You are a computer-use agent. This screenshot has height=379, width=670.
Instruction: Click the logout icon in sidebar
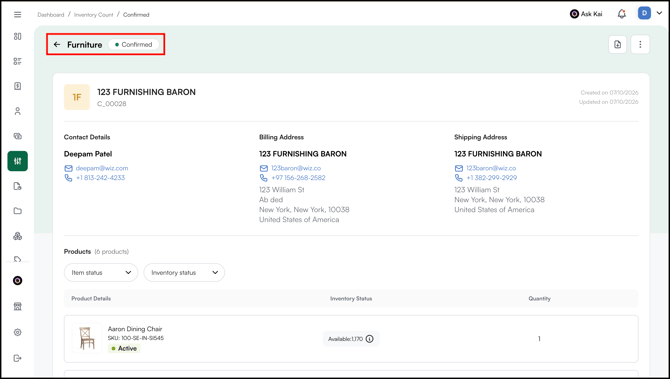point(18,358)
